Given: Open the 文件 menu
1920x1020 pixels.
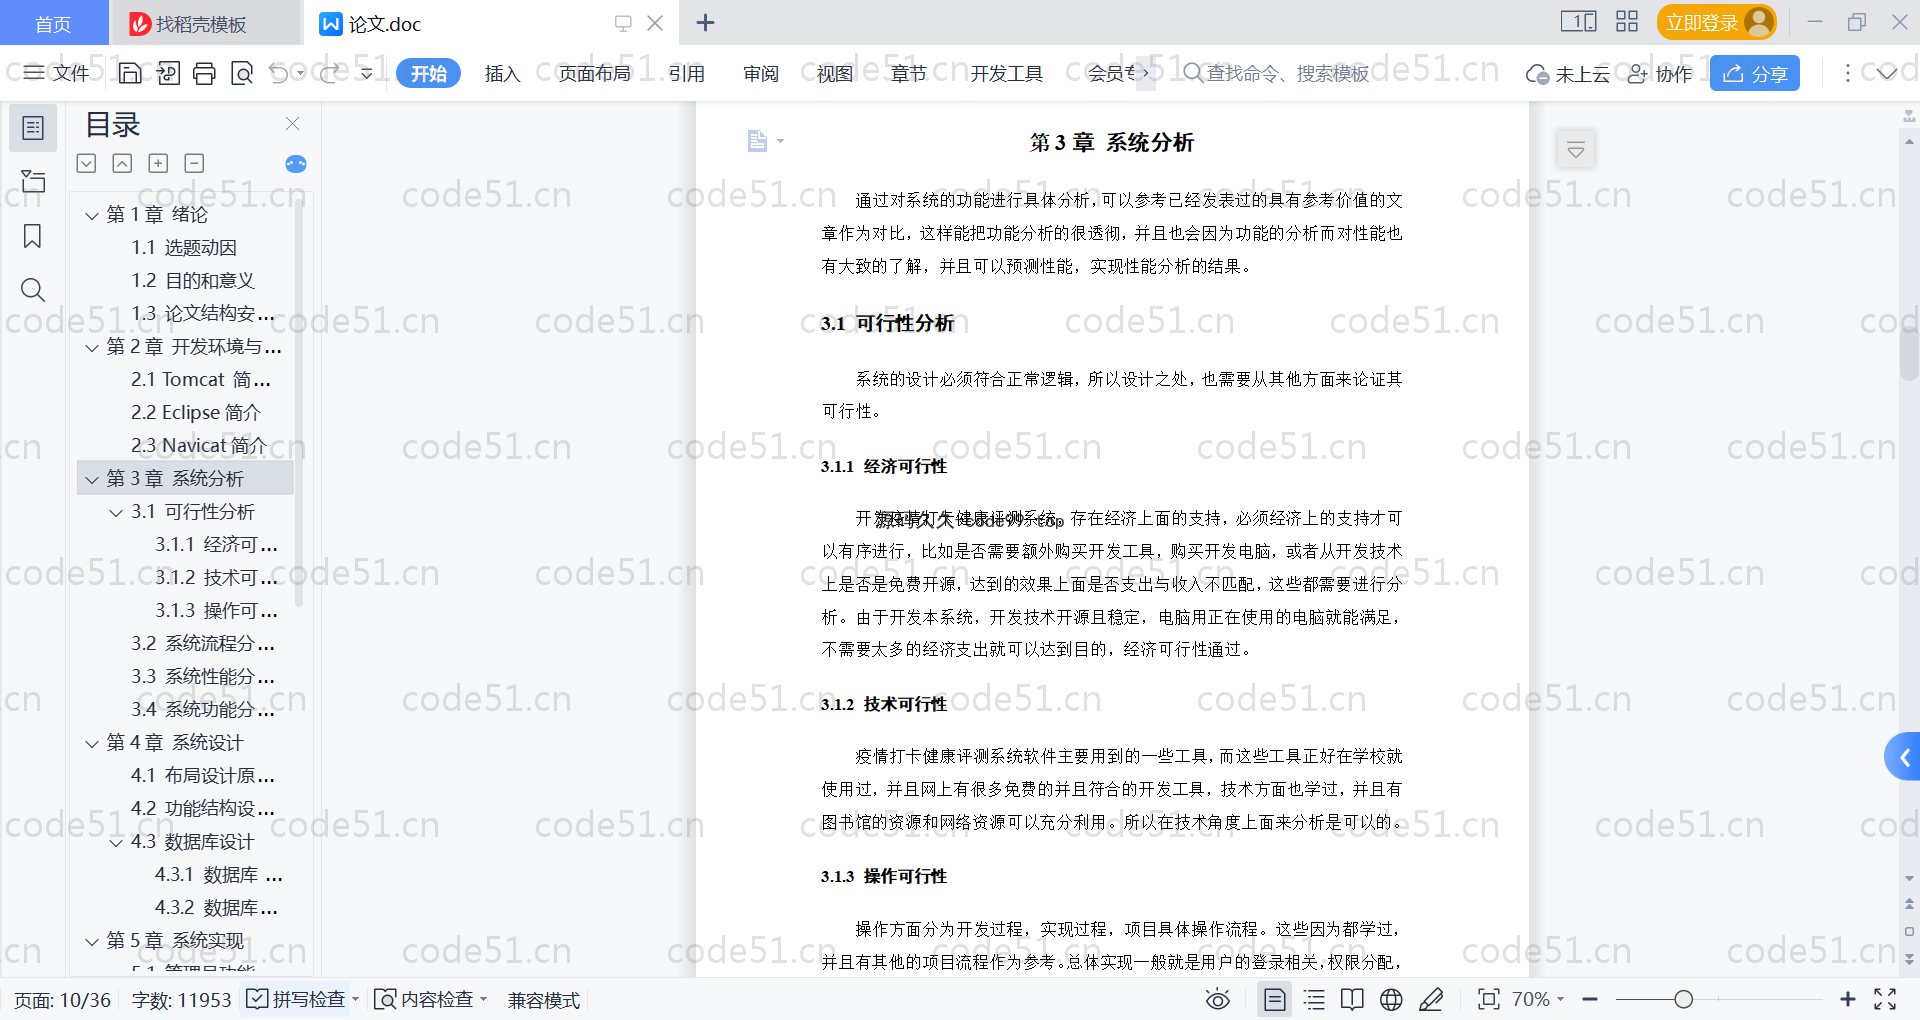Looking at the screenshot, I should [x=57, y=73].
